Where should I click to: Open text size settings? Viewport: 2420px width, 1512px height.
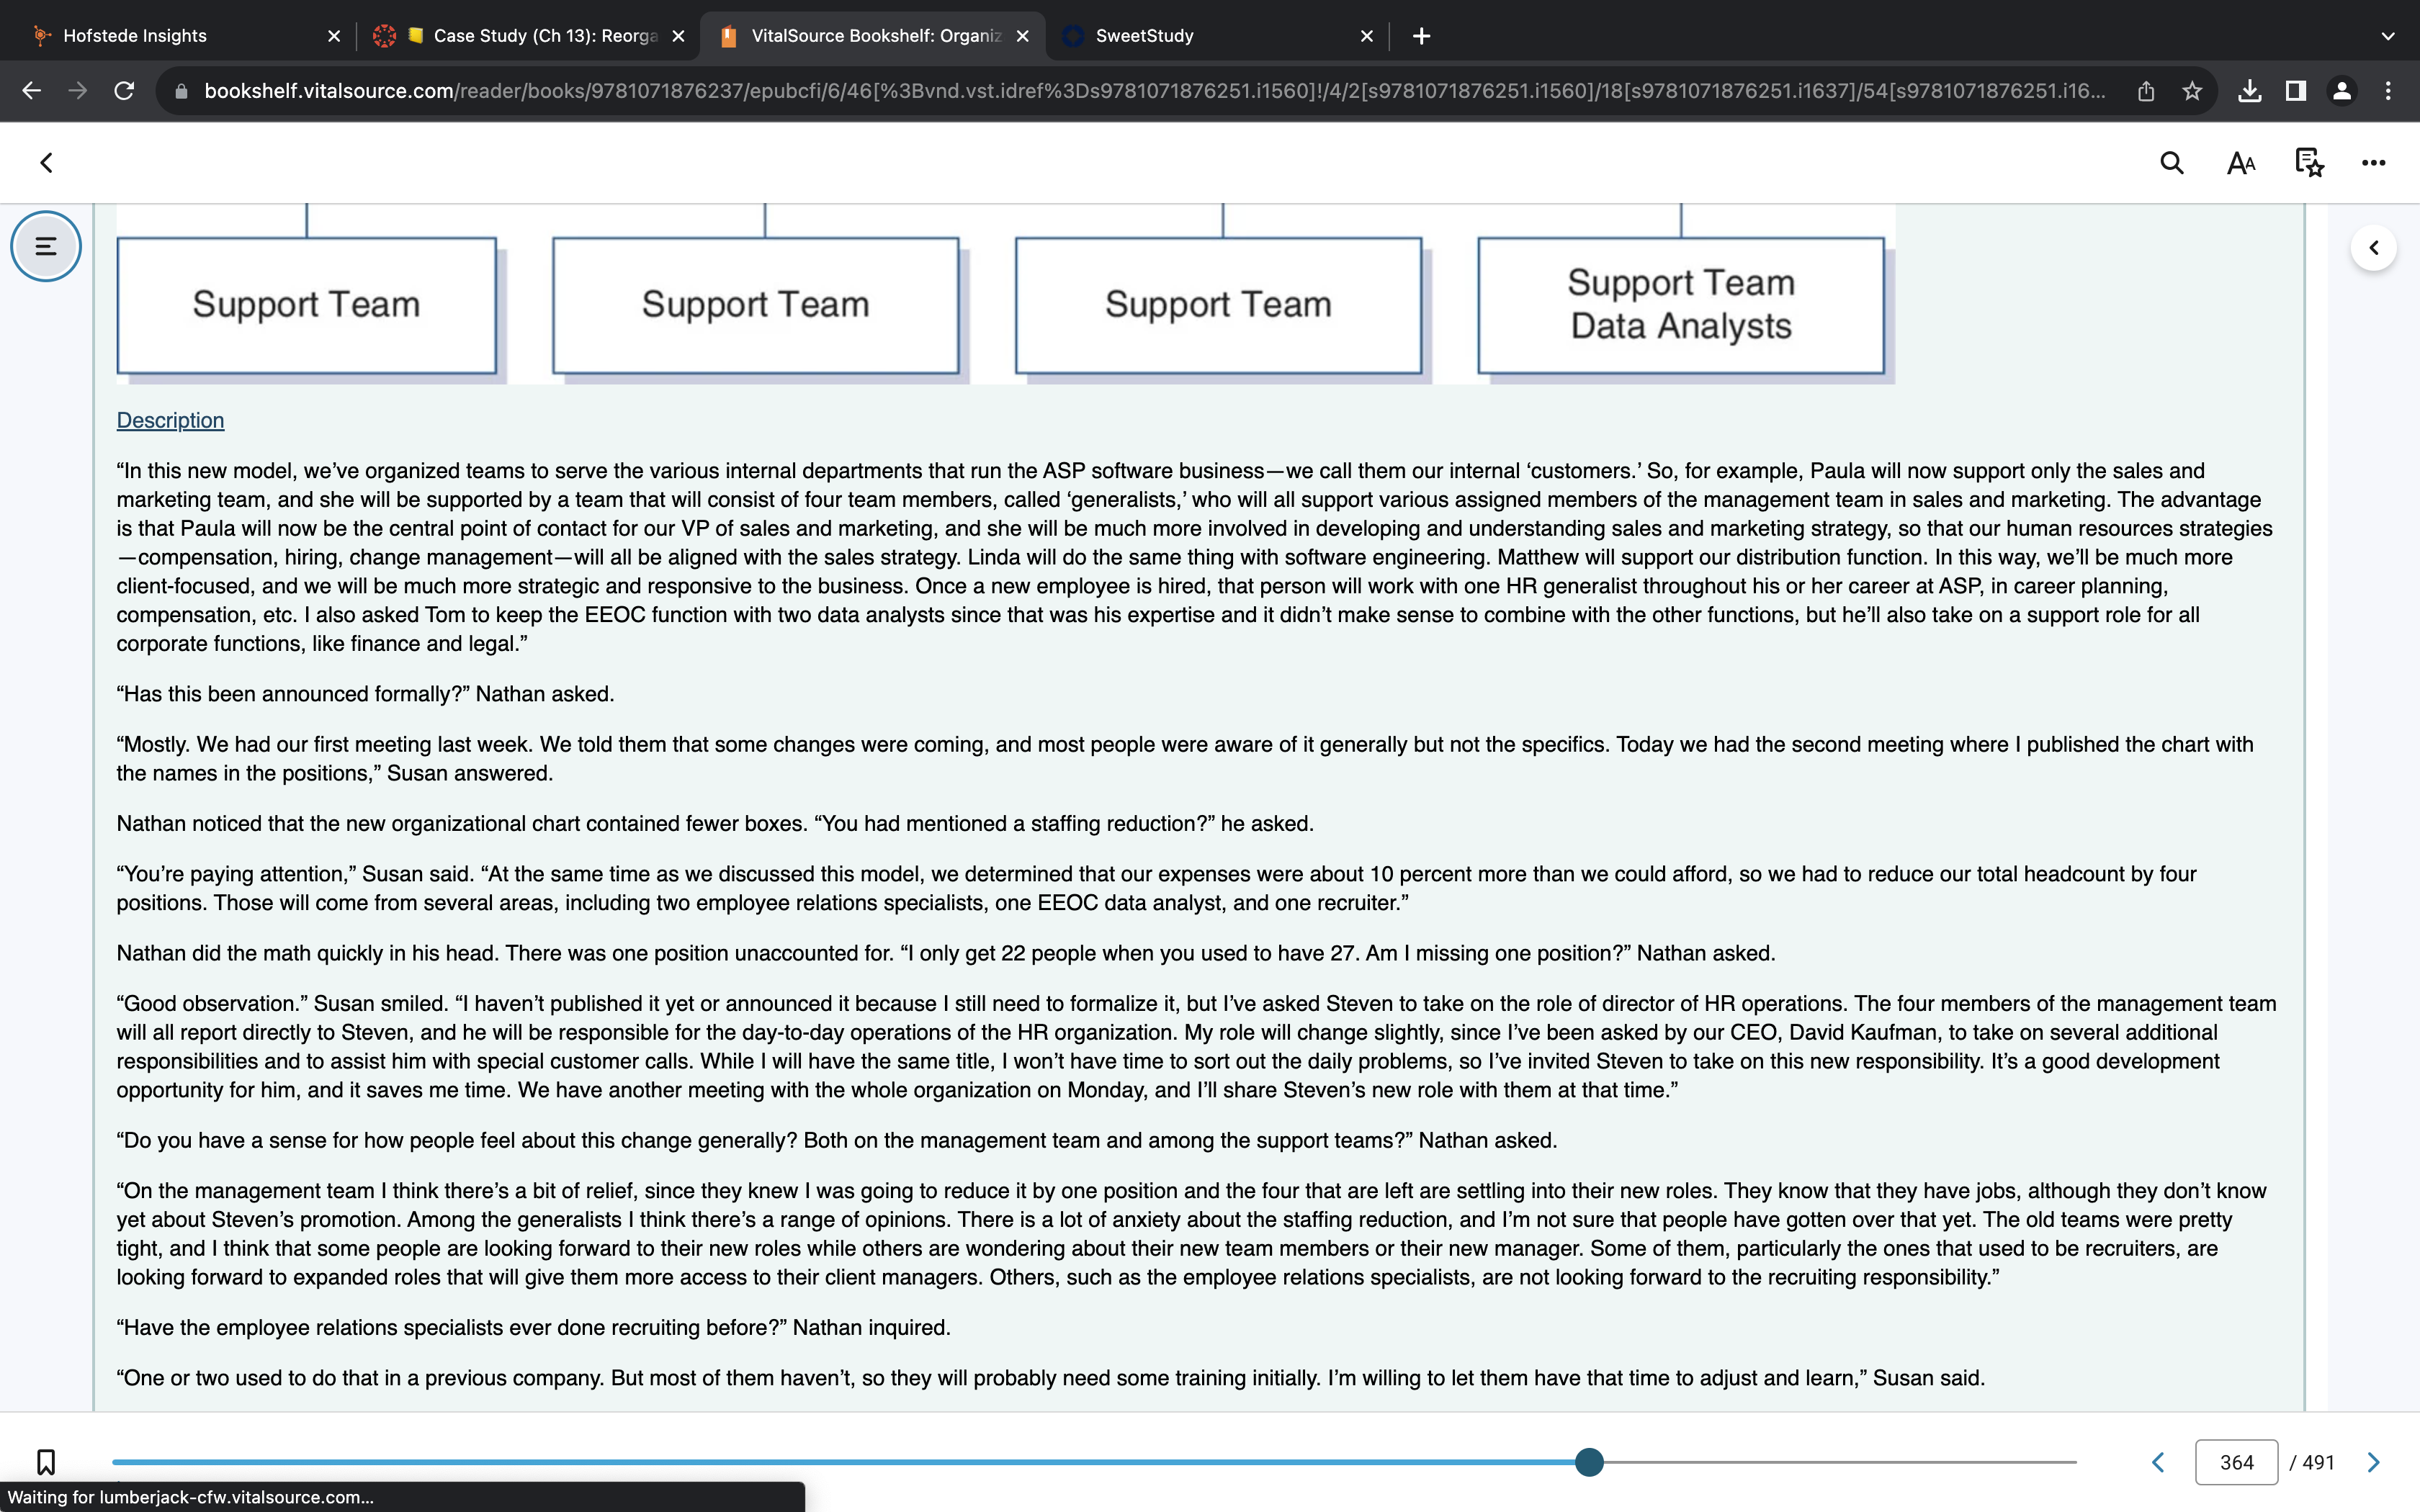pyautogui.click(x=2241, y=163)
